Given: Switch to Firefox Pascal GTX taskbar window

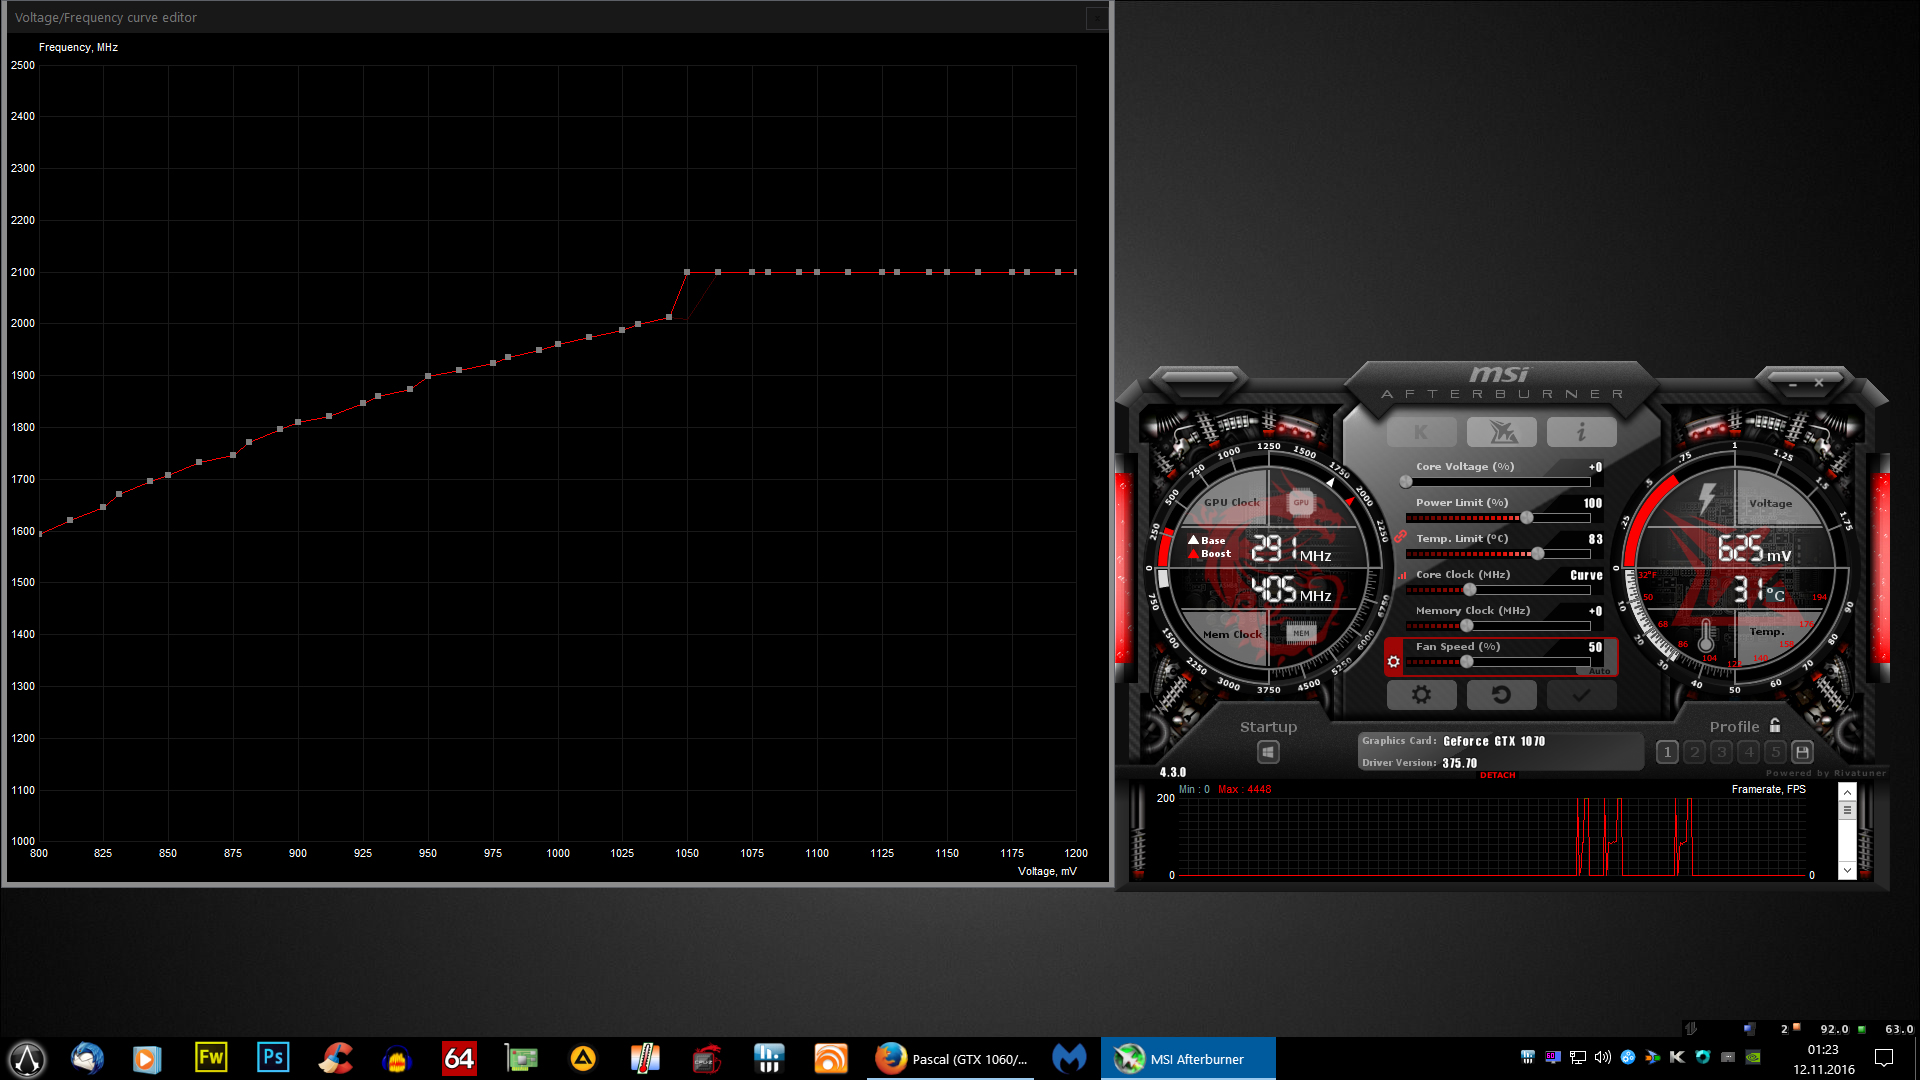Looking at the screenshot, I should pyautogui.click(x=952, y=1059).
